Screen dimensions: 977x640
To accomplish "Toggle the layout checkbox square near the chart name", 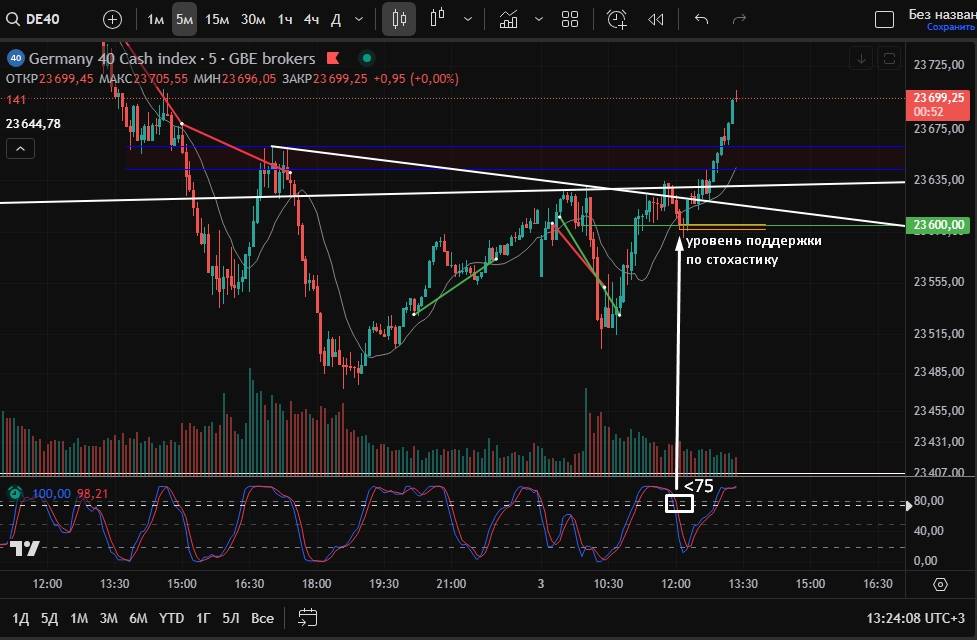I will coord(884,19).
